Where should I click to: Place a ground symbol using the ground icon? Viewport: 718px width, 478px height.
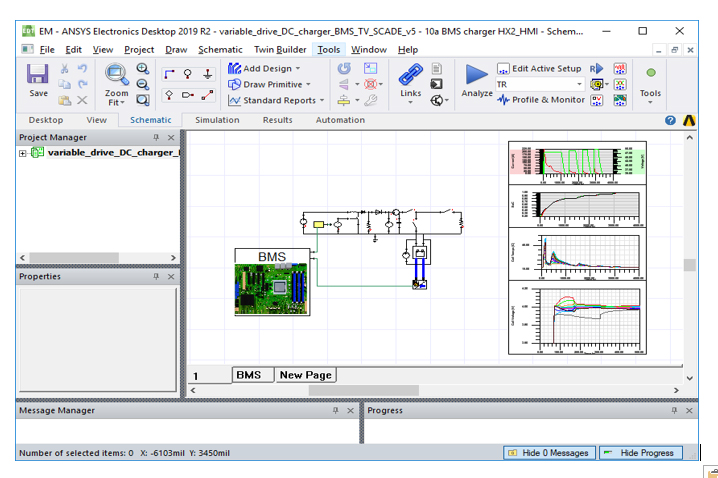(208, 73)
